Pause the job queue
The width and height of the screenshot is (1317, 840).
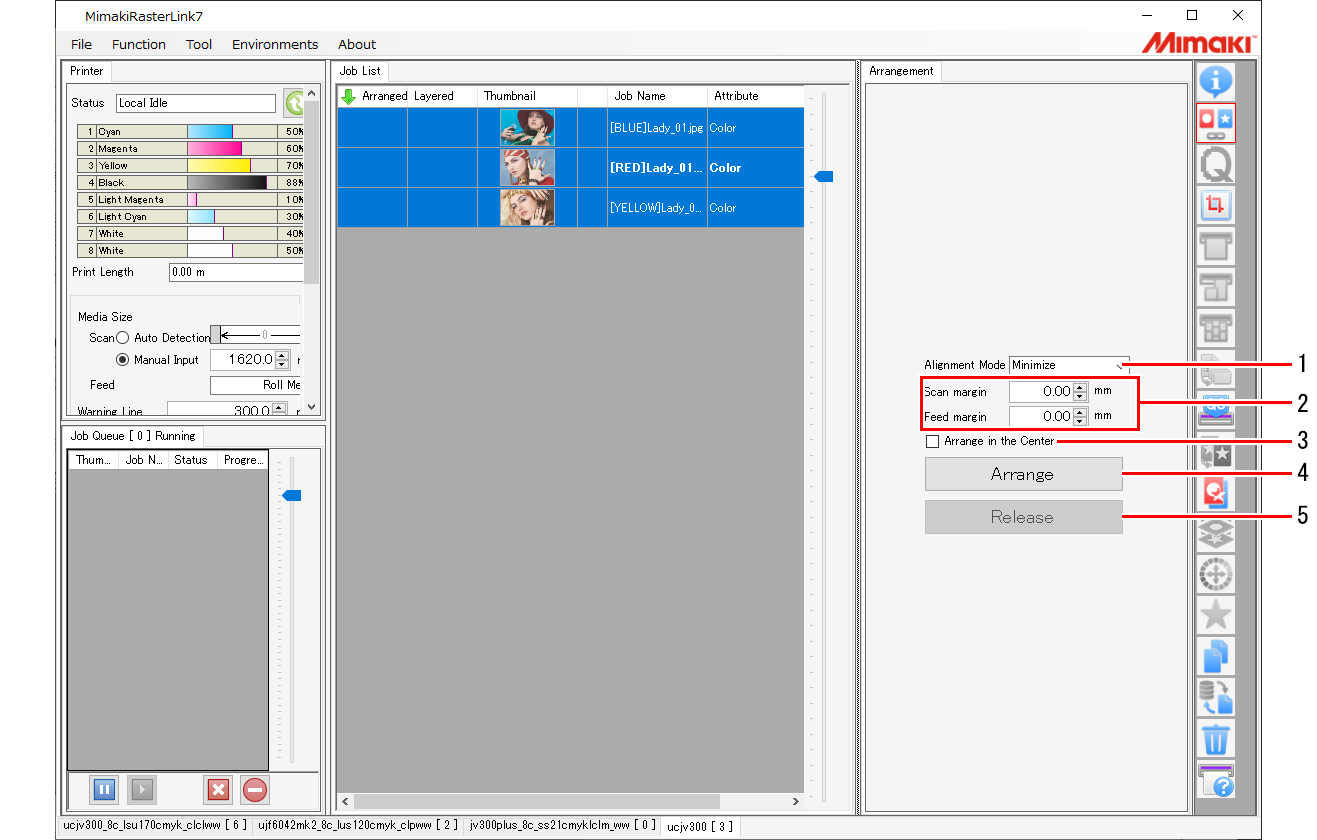(103, 789)
